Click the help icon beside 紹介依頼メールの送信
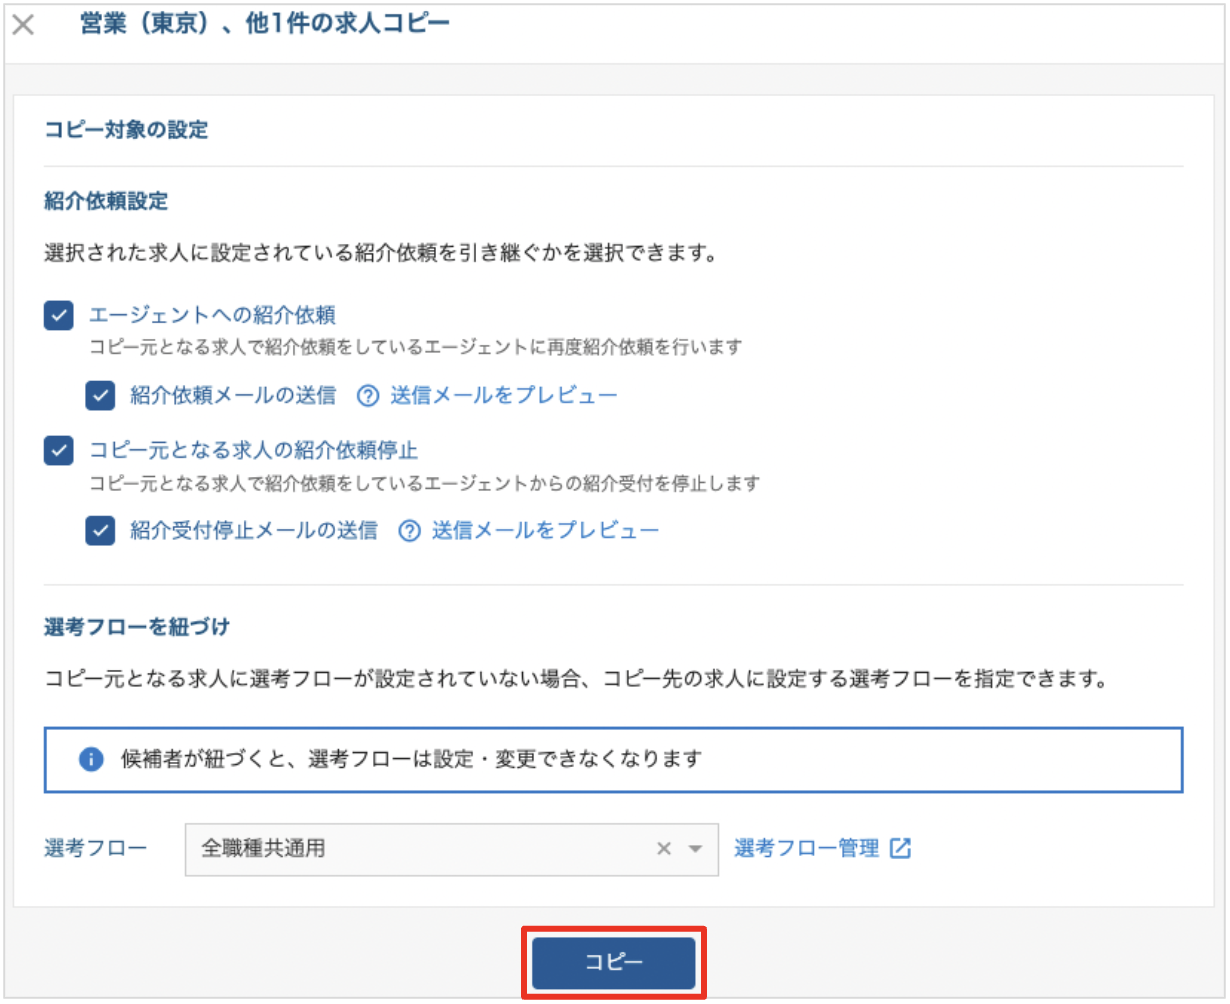Screen dimensions: 1230x1004 368,396
